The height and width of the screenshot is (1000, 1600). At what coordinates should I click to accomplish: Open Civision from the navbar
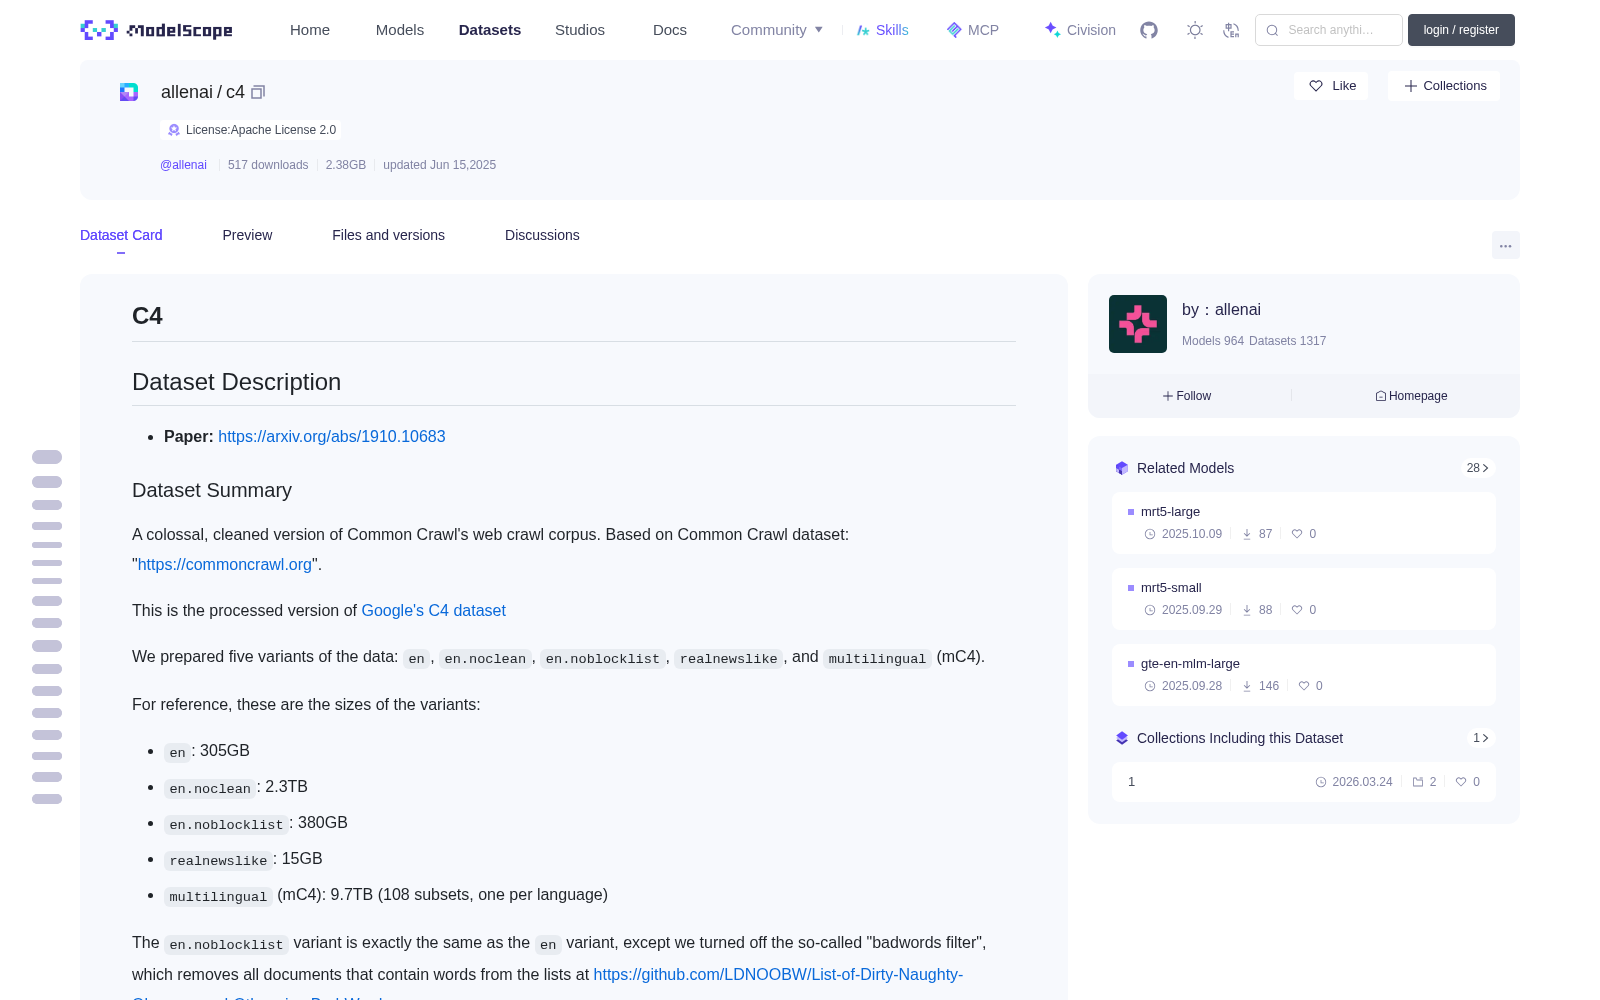coord(1080,30)
